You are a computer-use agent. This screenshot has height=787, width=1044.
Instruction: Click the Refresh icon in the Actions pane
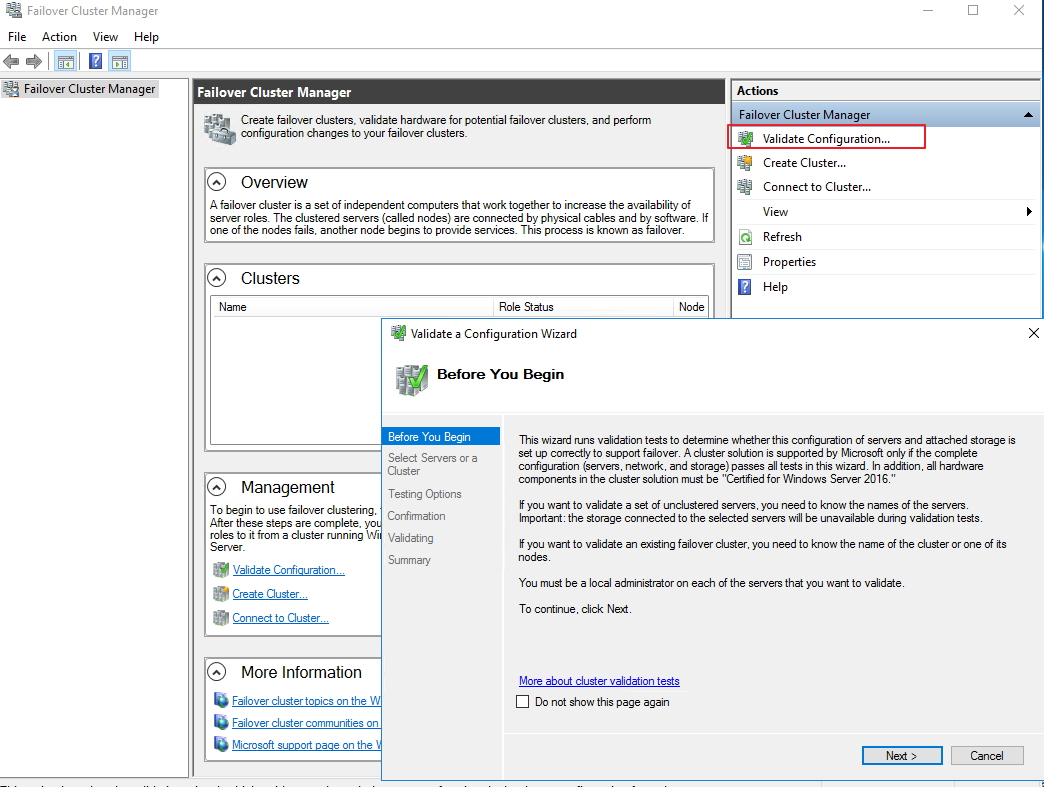point(745,237)
